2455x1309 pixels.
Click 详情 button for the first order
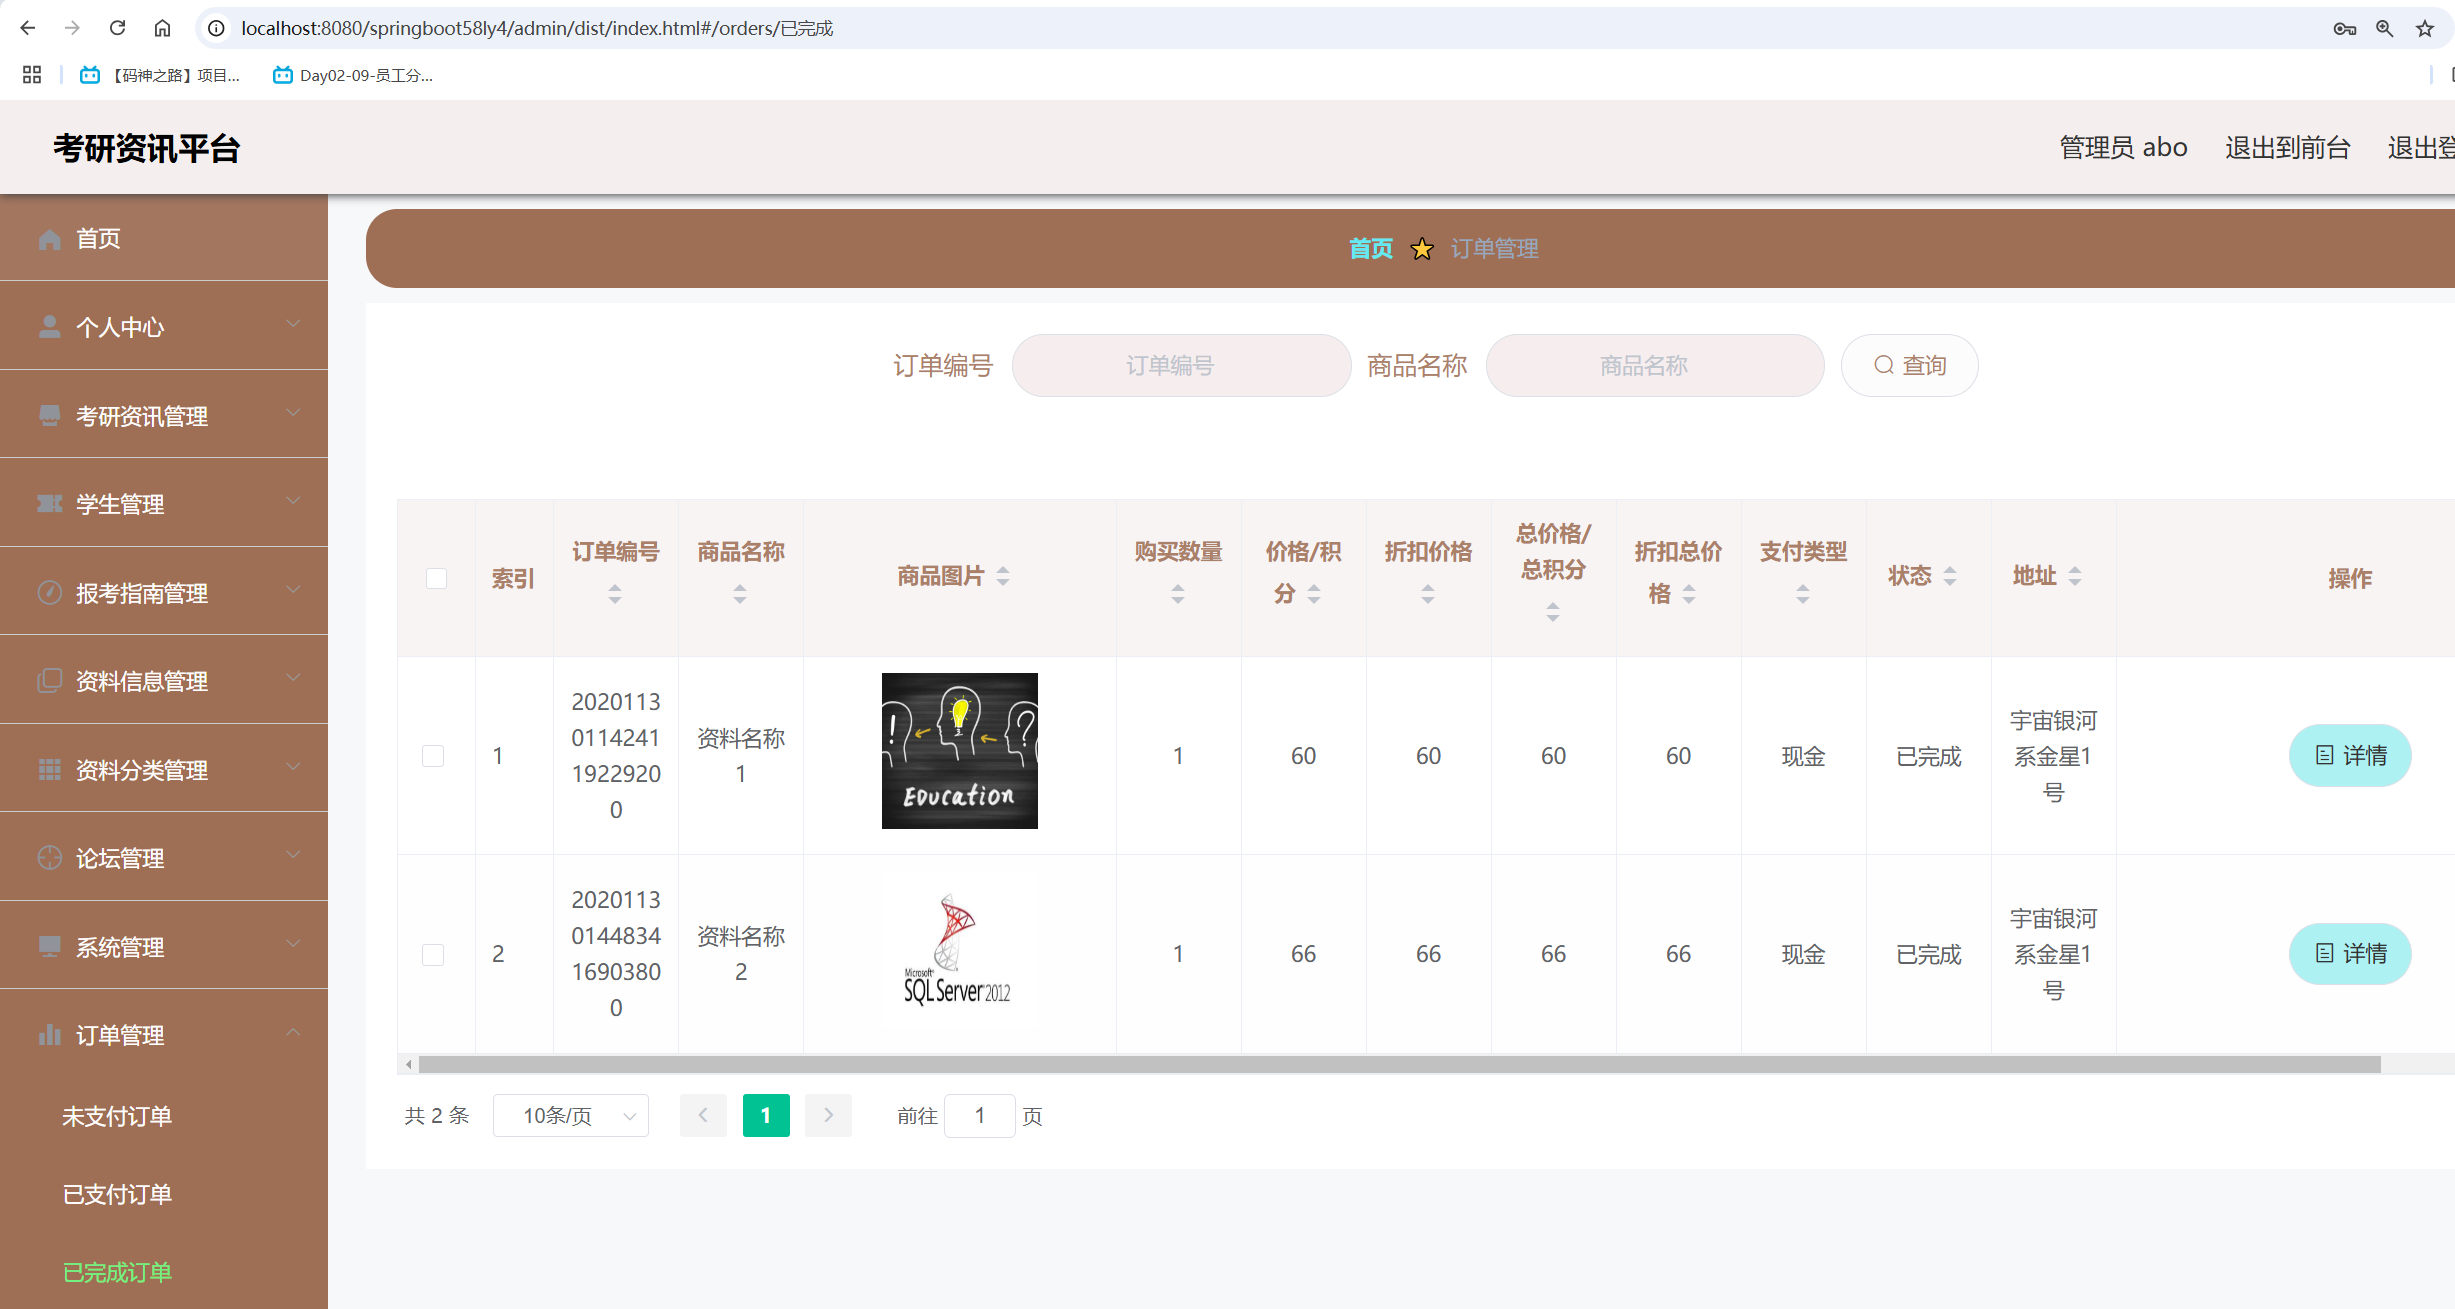[x=2350, y=756]
